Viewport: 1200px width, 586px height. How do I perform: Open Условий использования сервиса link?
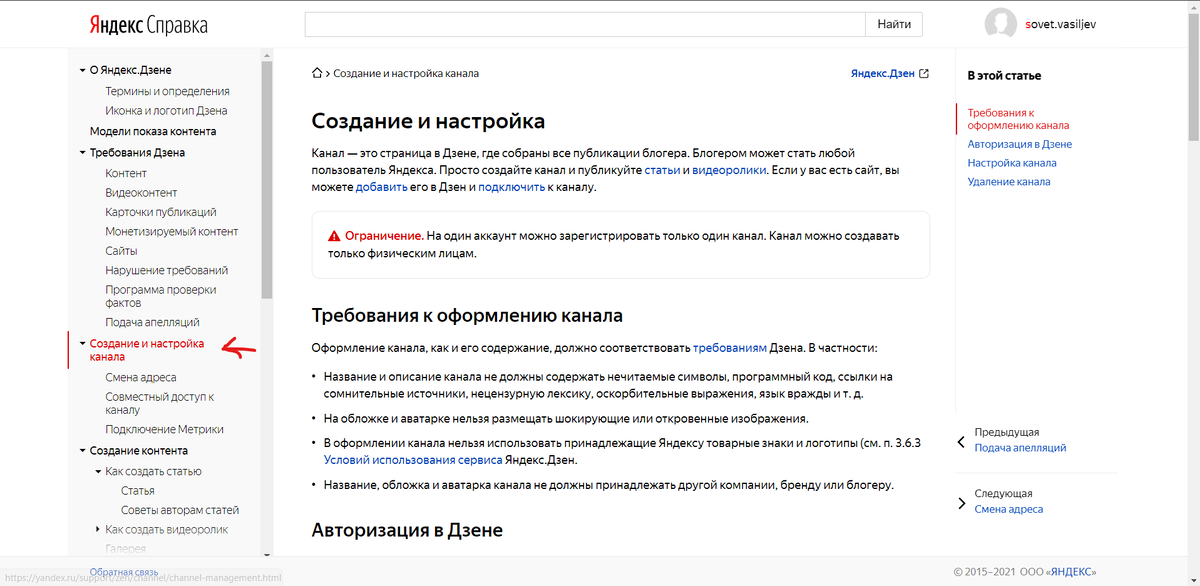point(413,460)
